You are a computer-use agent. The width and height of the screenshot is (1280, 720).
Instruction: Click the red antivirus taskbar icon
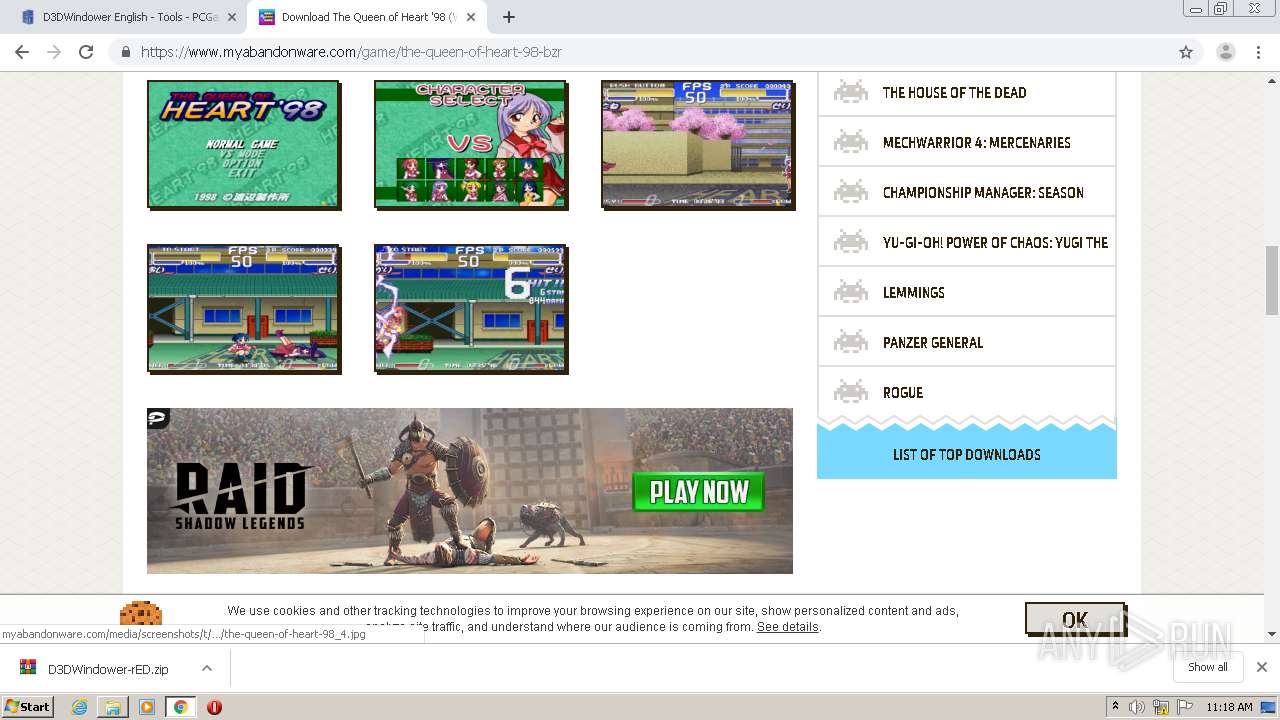tap(214, 707)
